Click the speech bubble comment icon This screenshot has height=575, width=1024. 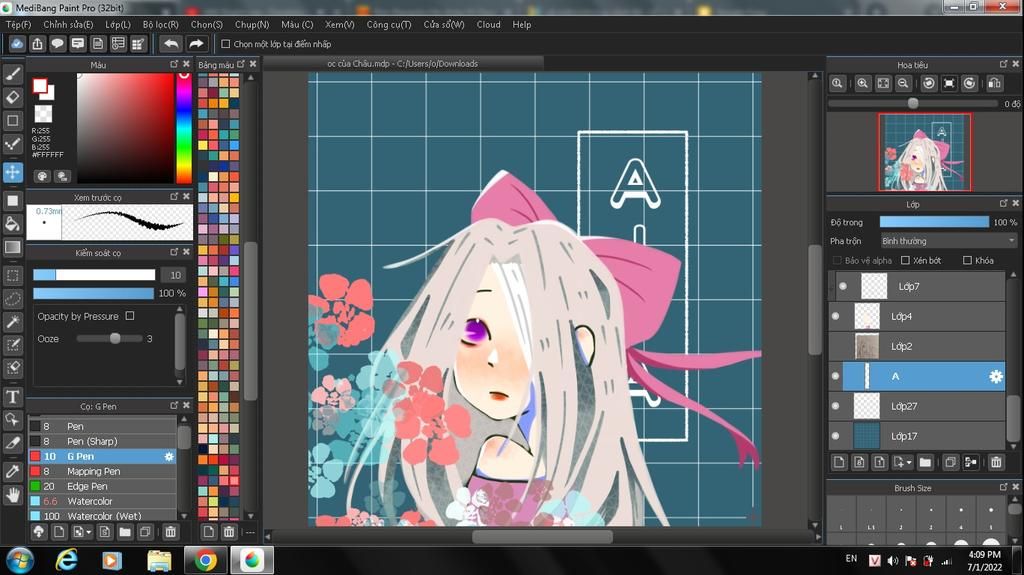pyautogui.click(x=57, y=44)
